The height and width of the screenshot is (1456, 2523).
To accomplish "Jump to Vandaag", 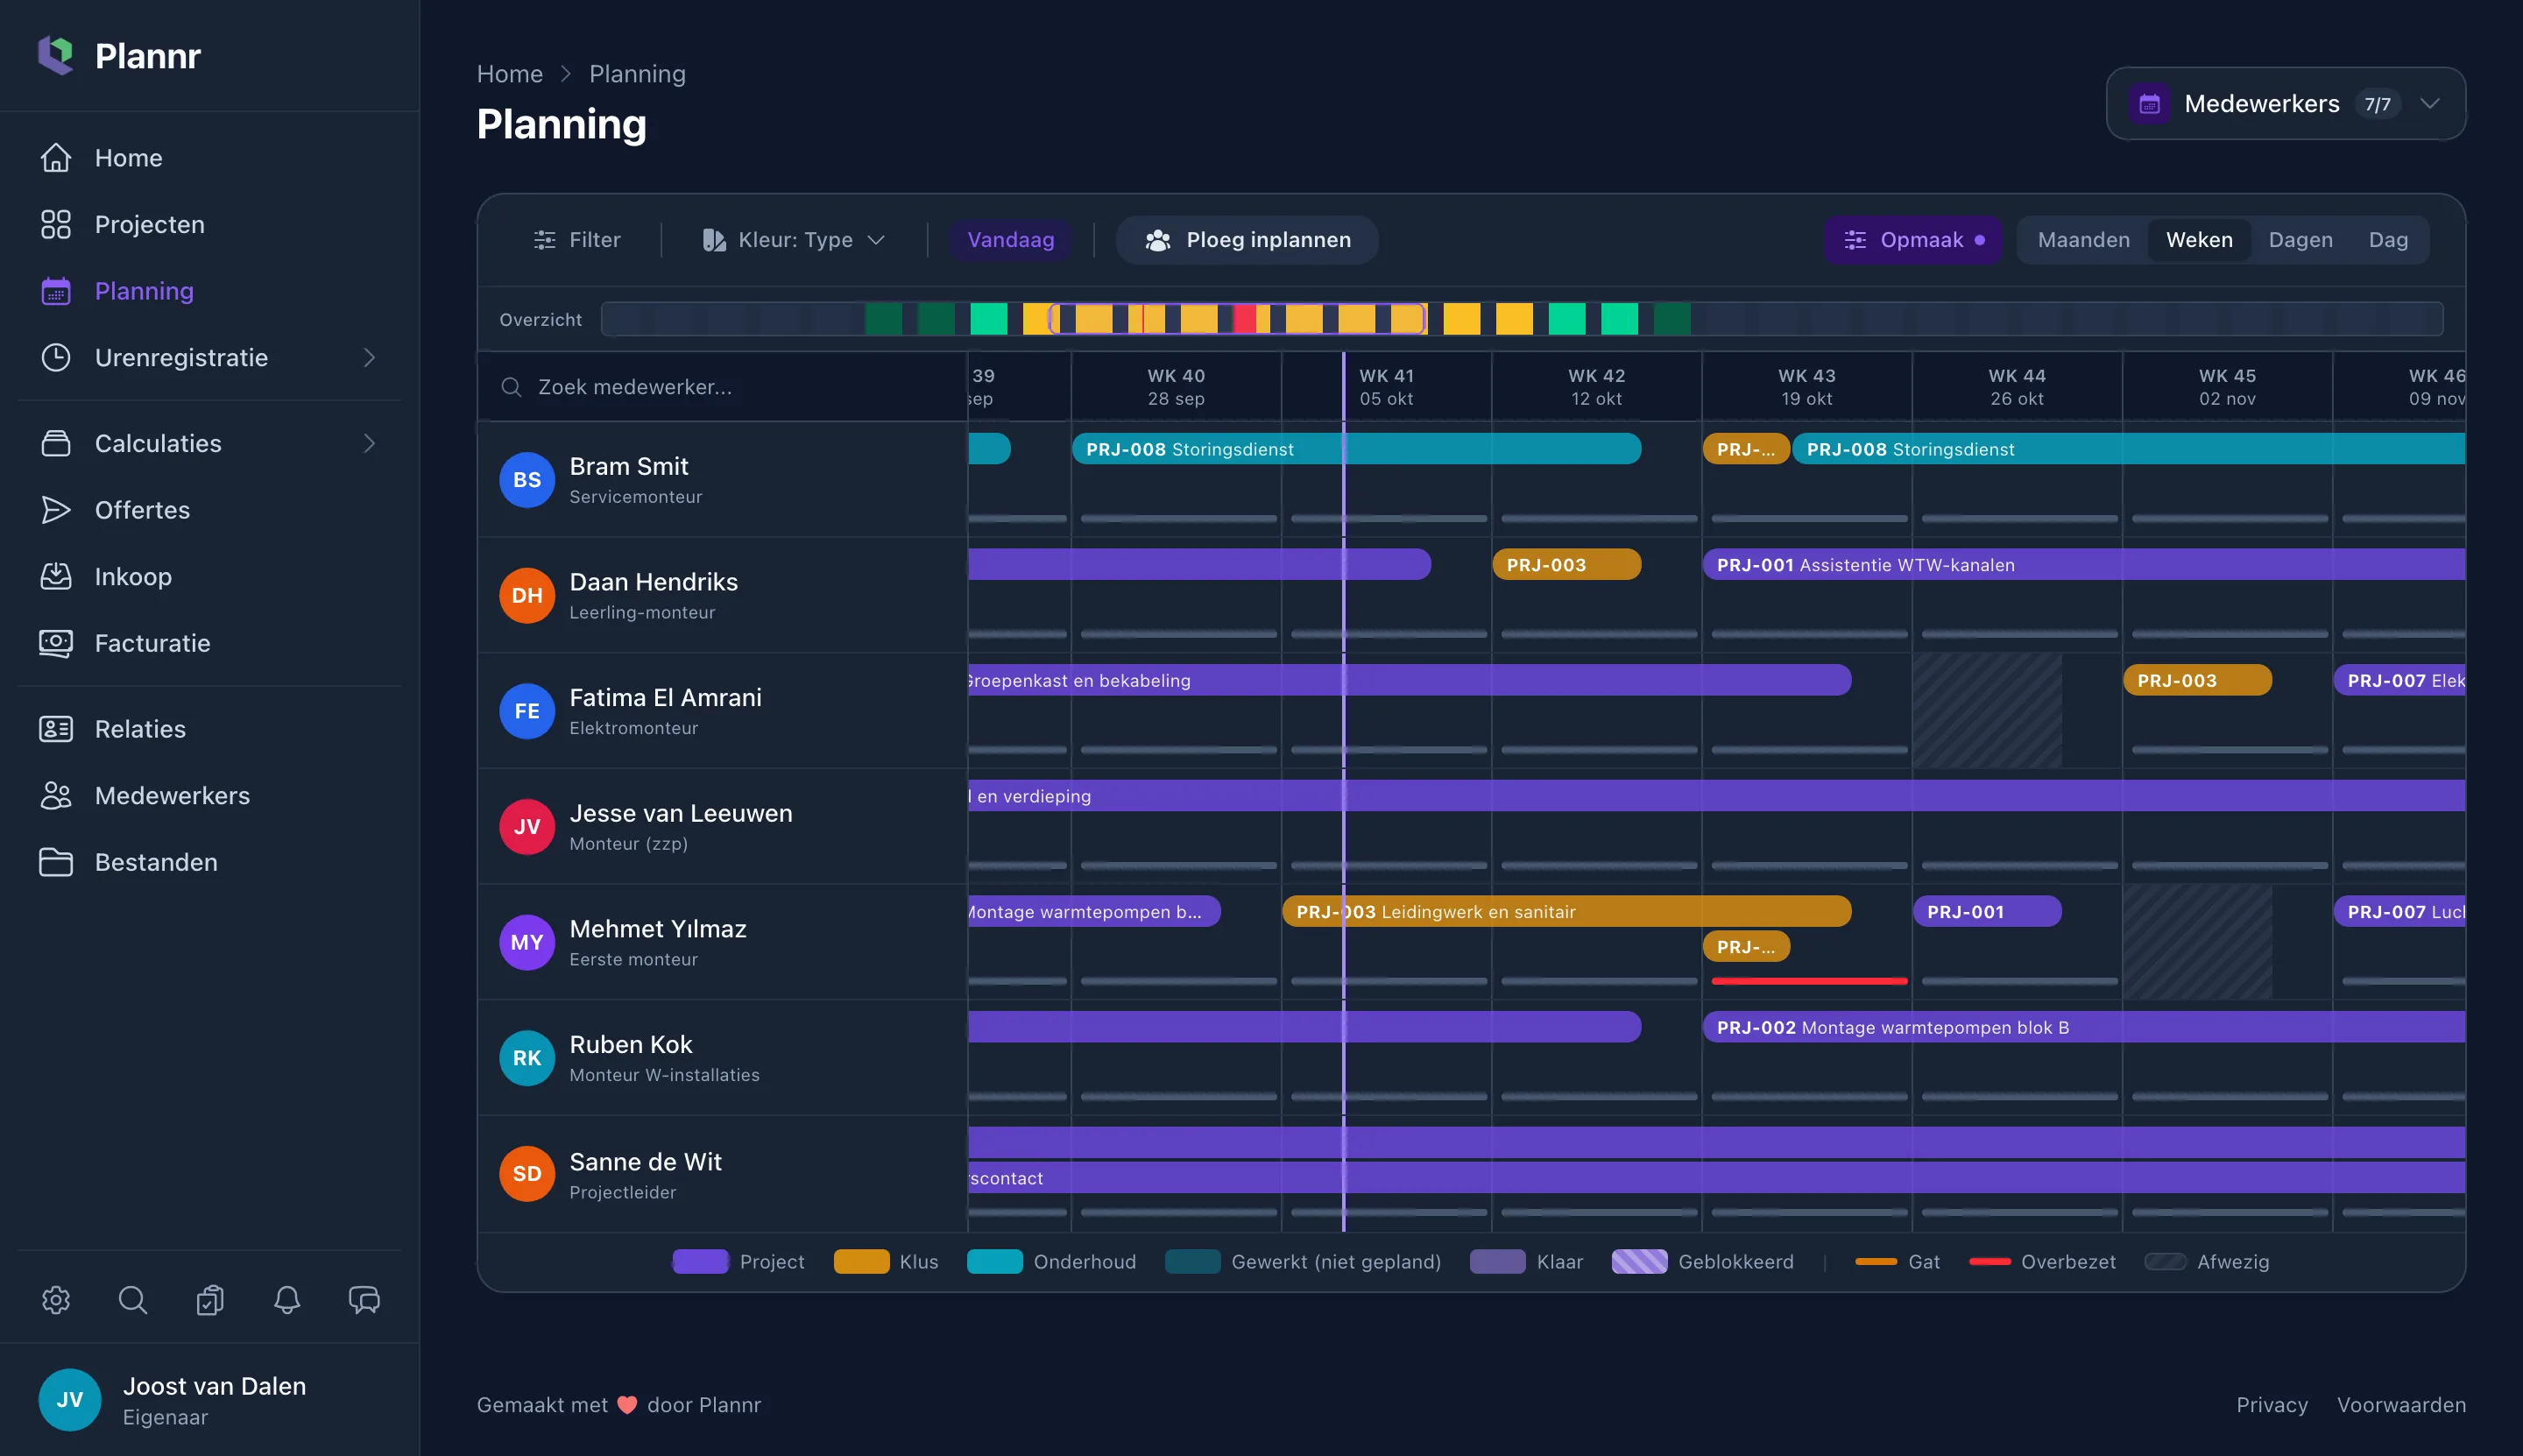I will (x=1011, y=240).
